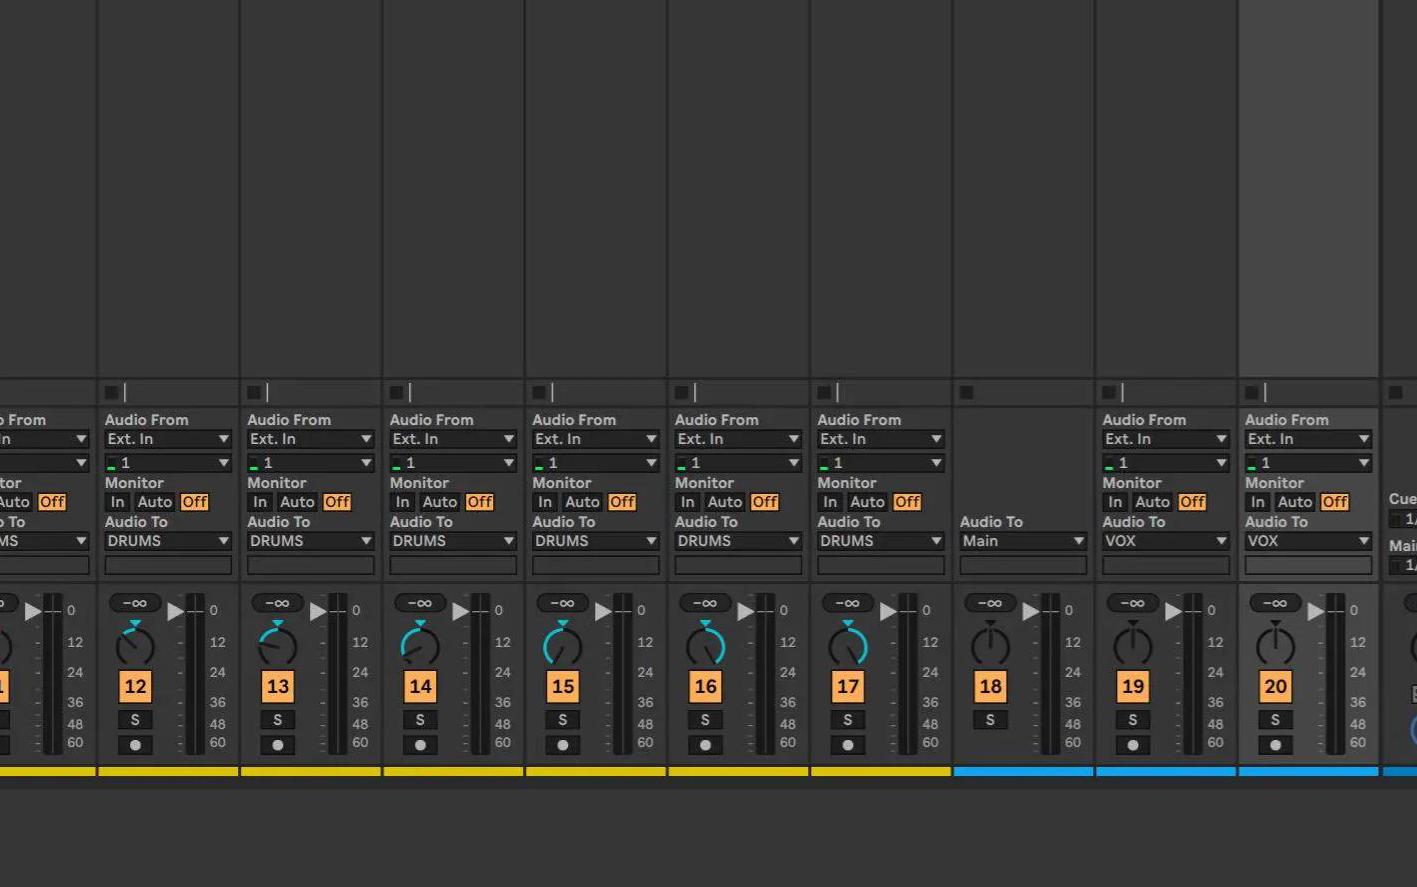Open Audio From Ext. In dropdown on track 12

pyautogui.click(x=168, y=439)
